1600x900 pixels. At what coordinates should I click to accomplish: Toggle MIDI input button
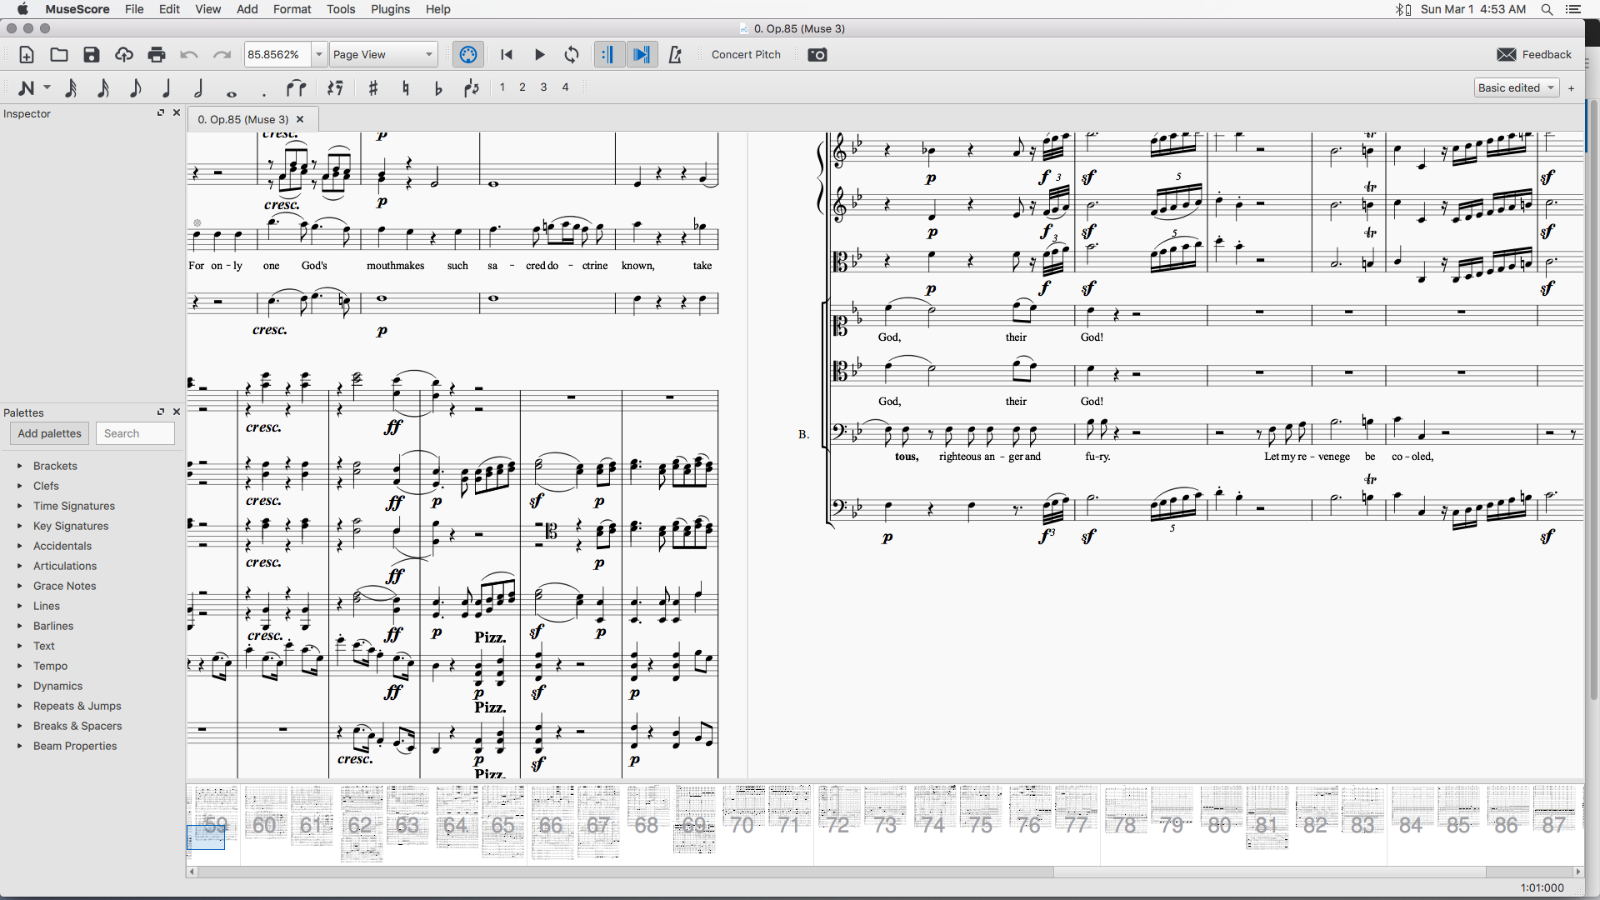point(468,55)
